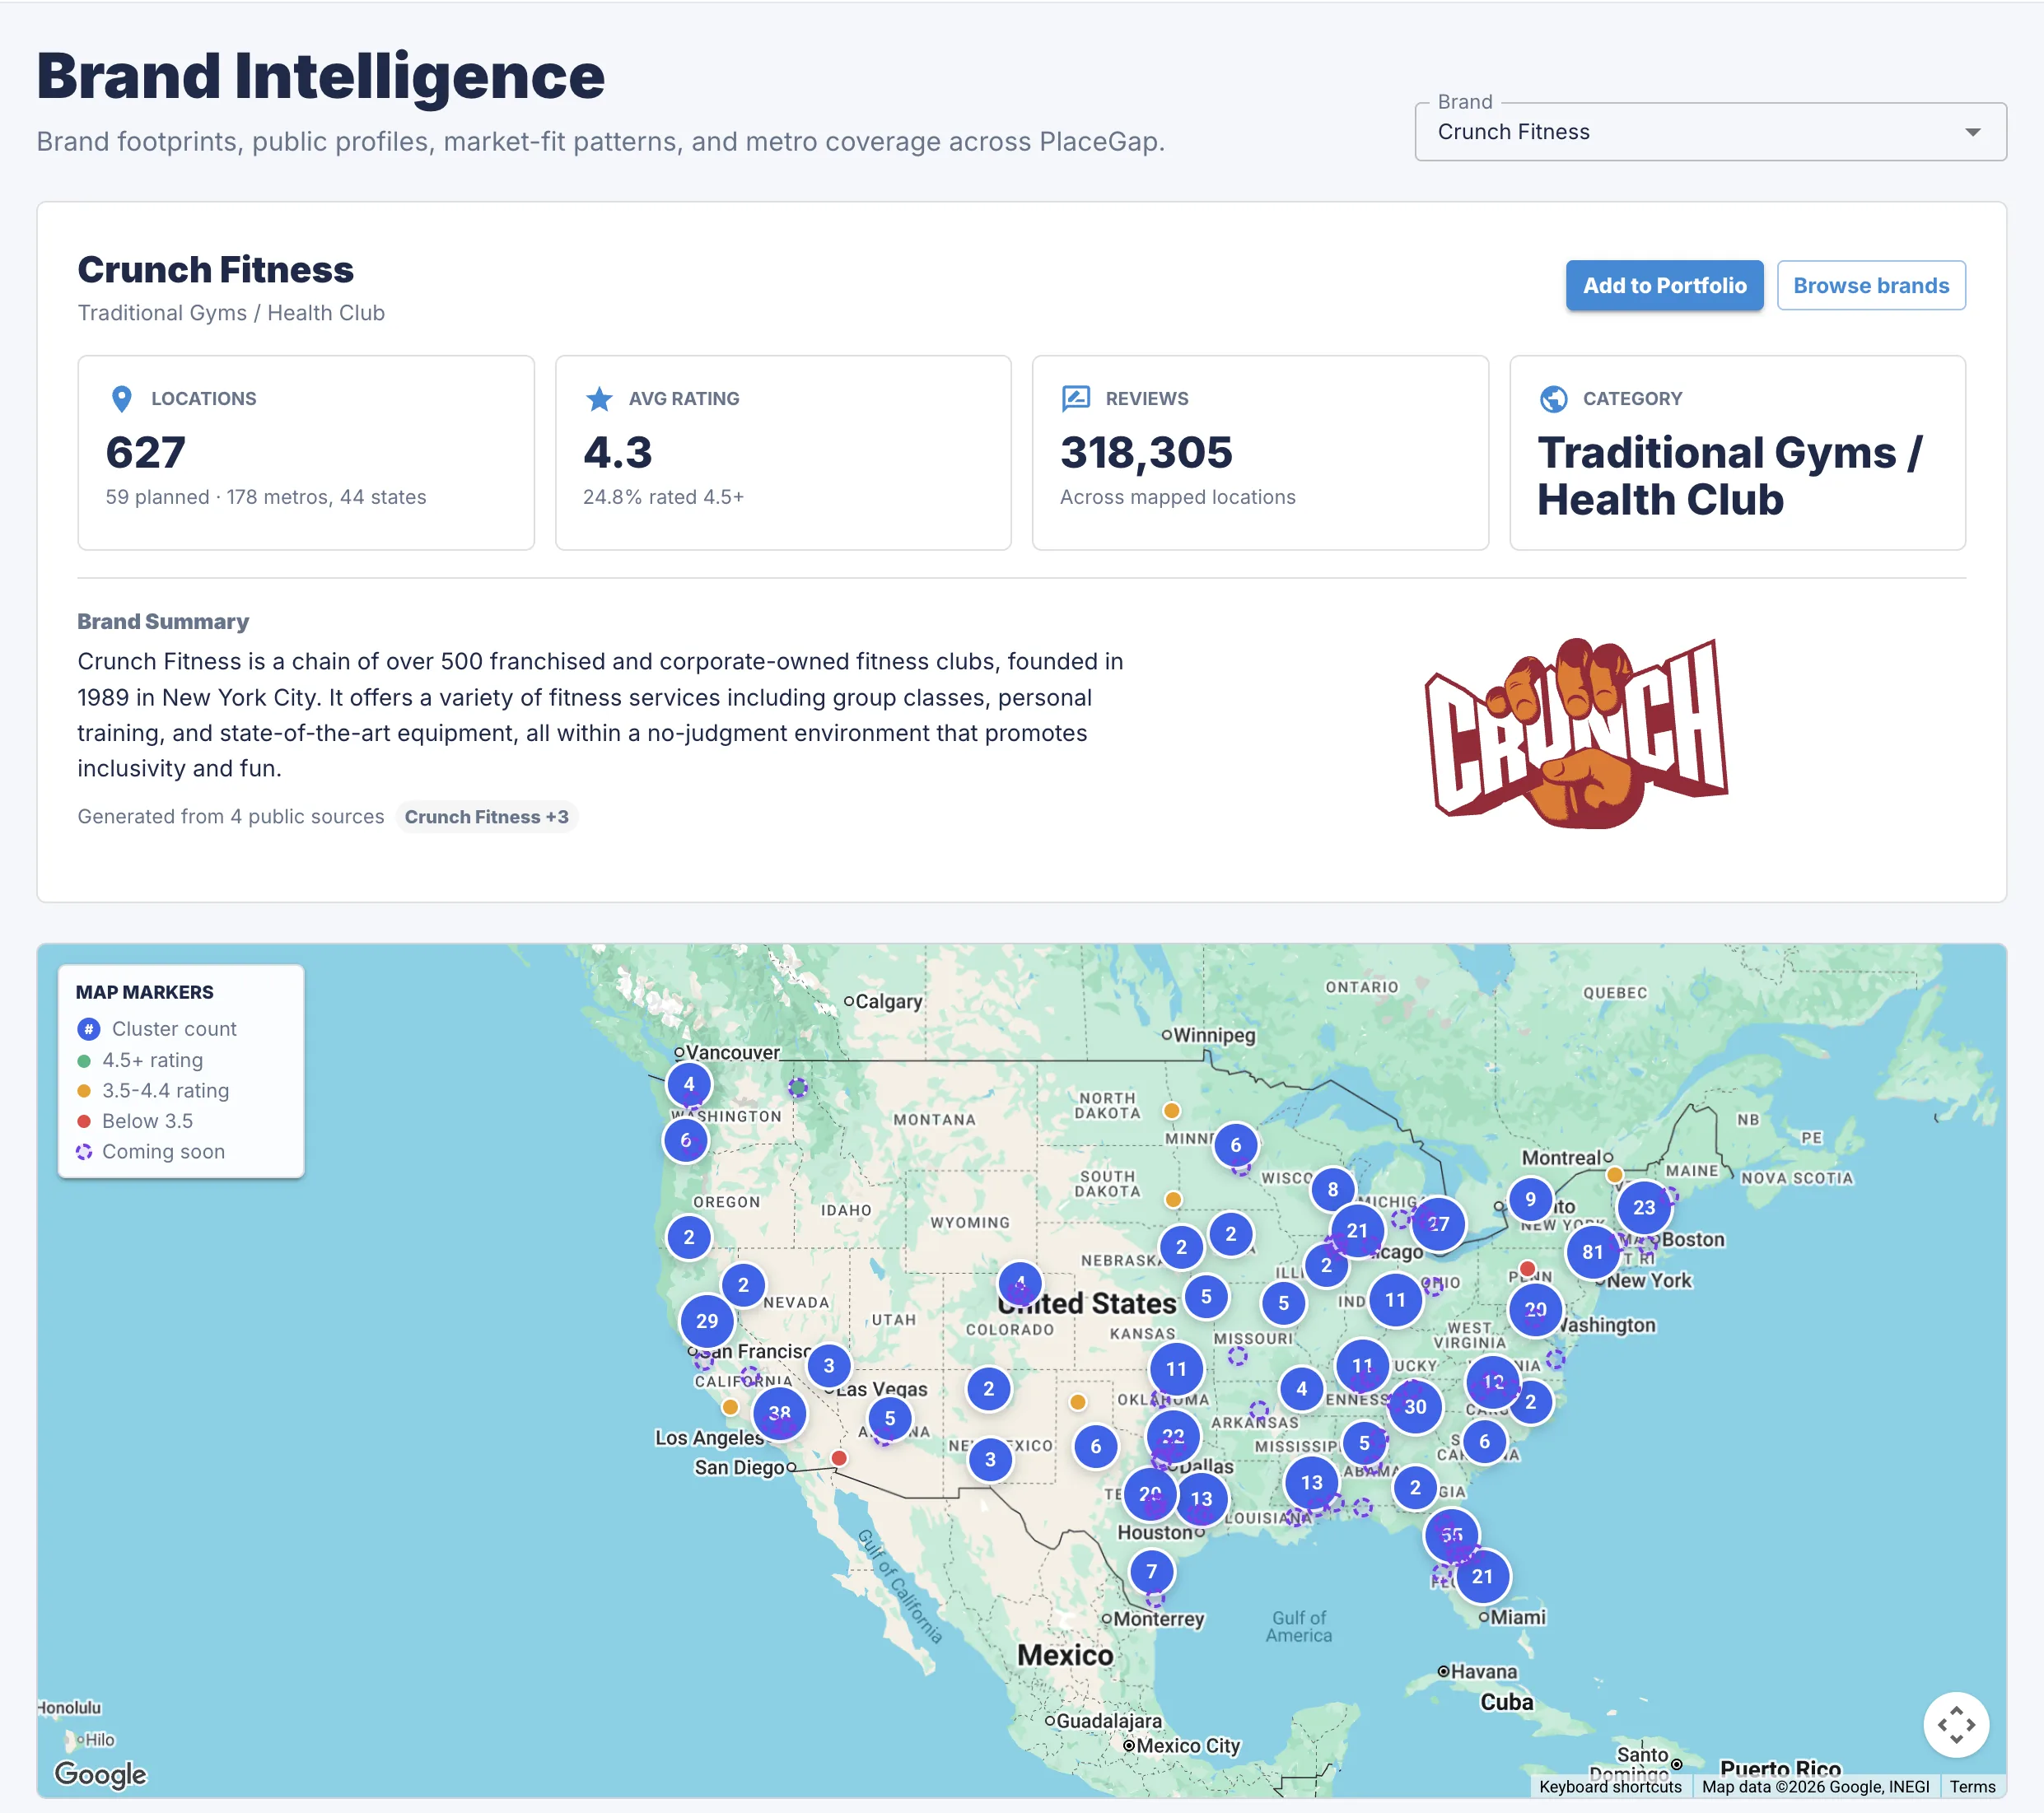The height and width of the screenshot is (1813, 2044).
Task: Click the orange marker near Los Angeles
Action: point(730,1407)
